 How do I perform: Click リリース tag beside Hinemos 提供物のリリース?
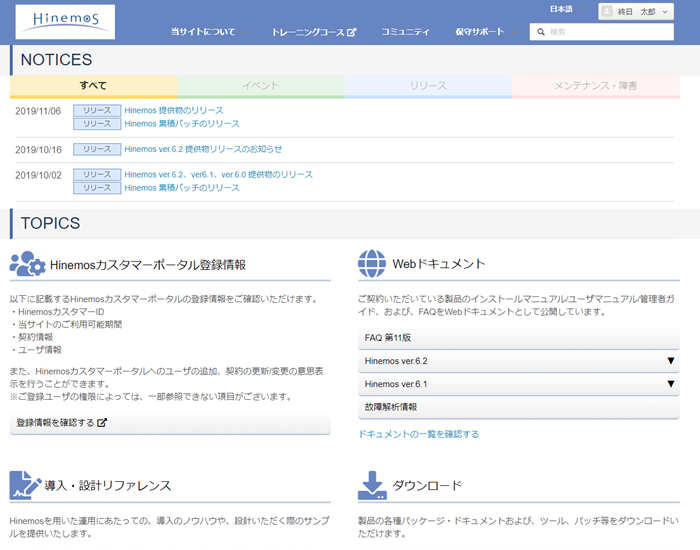97,110
